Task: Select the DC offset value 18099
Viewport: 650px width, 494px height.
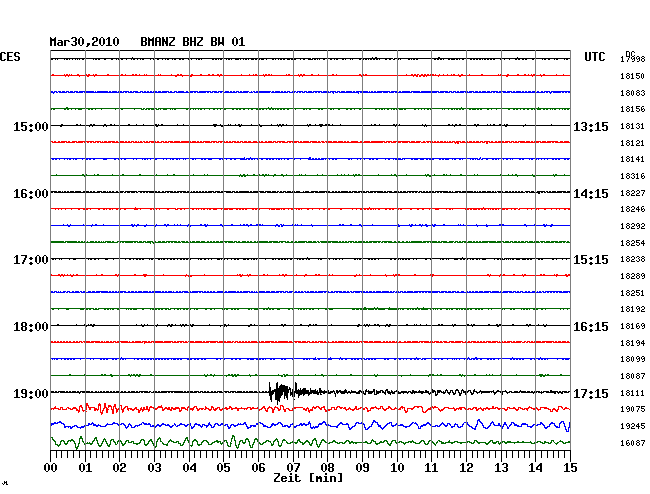Action: point(633,359)
